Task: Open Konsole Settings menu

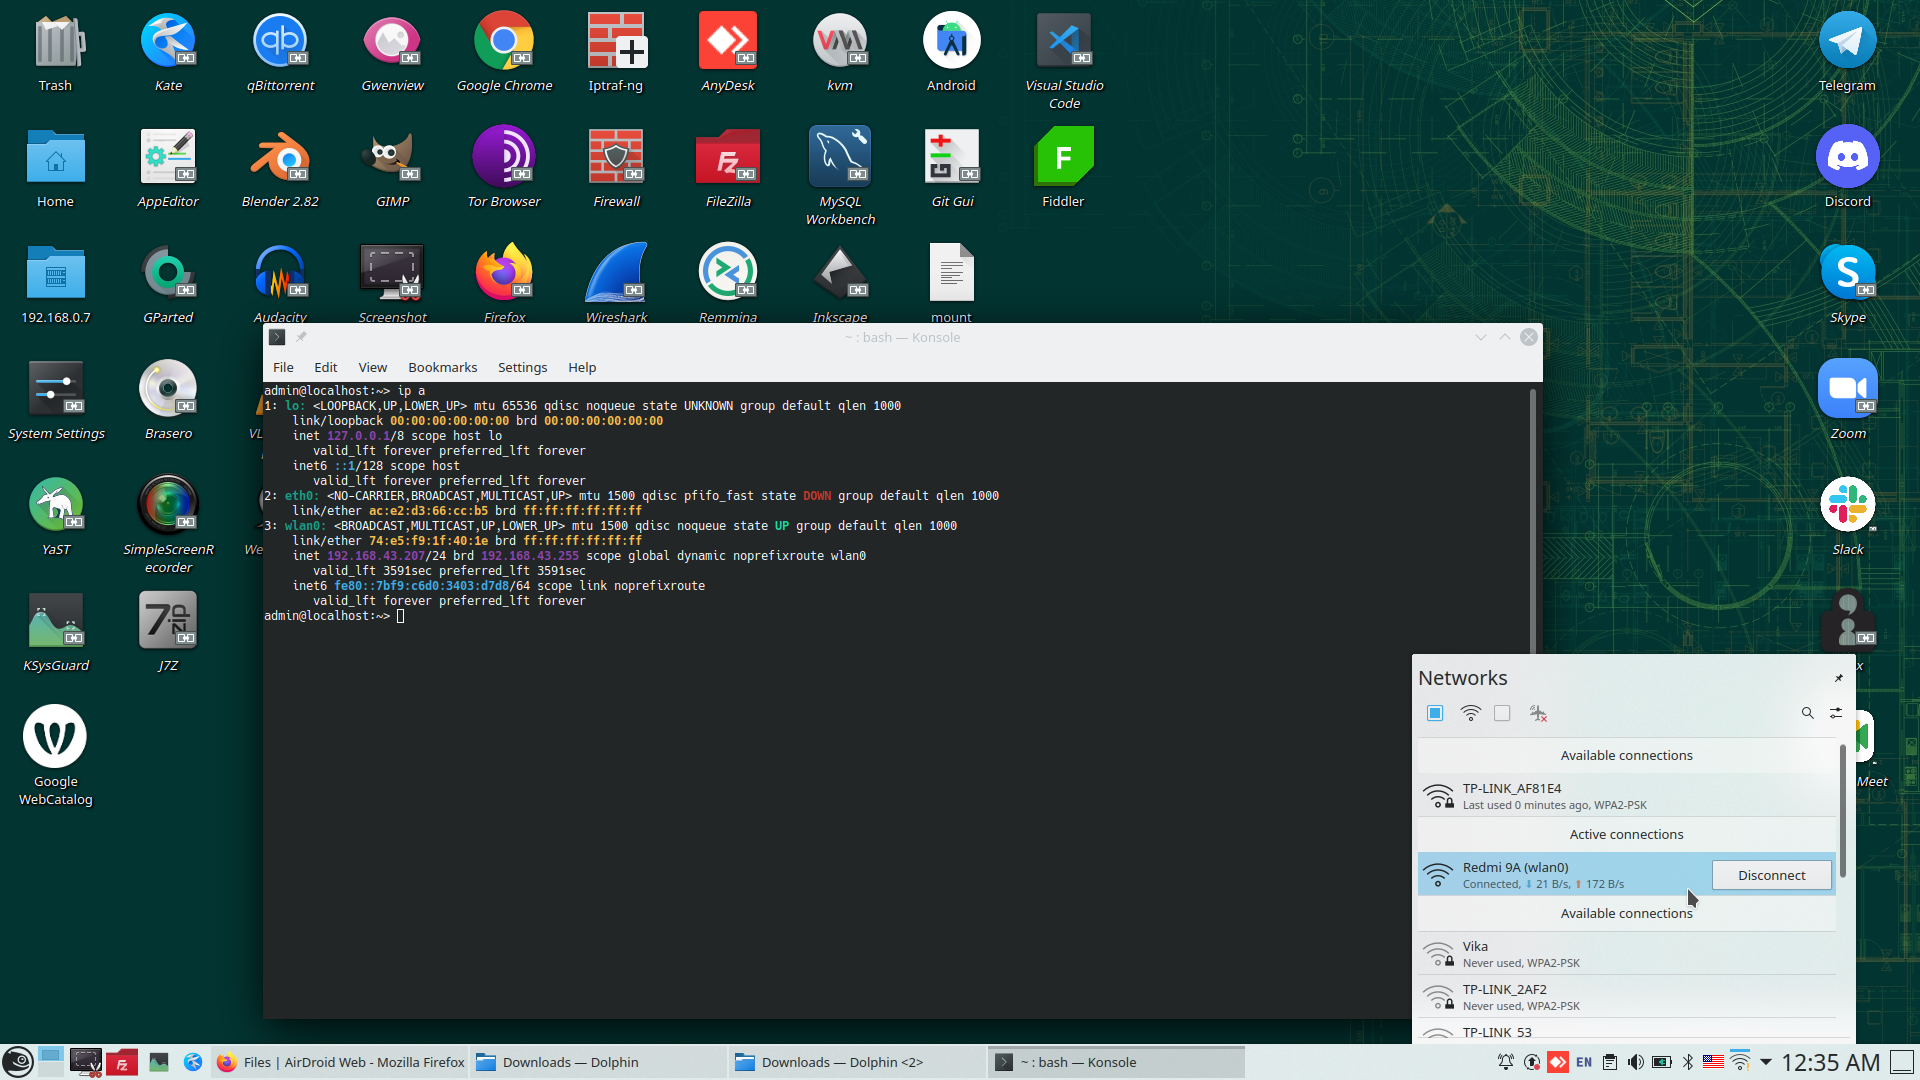Action: [x=522, y=367]
